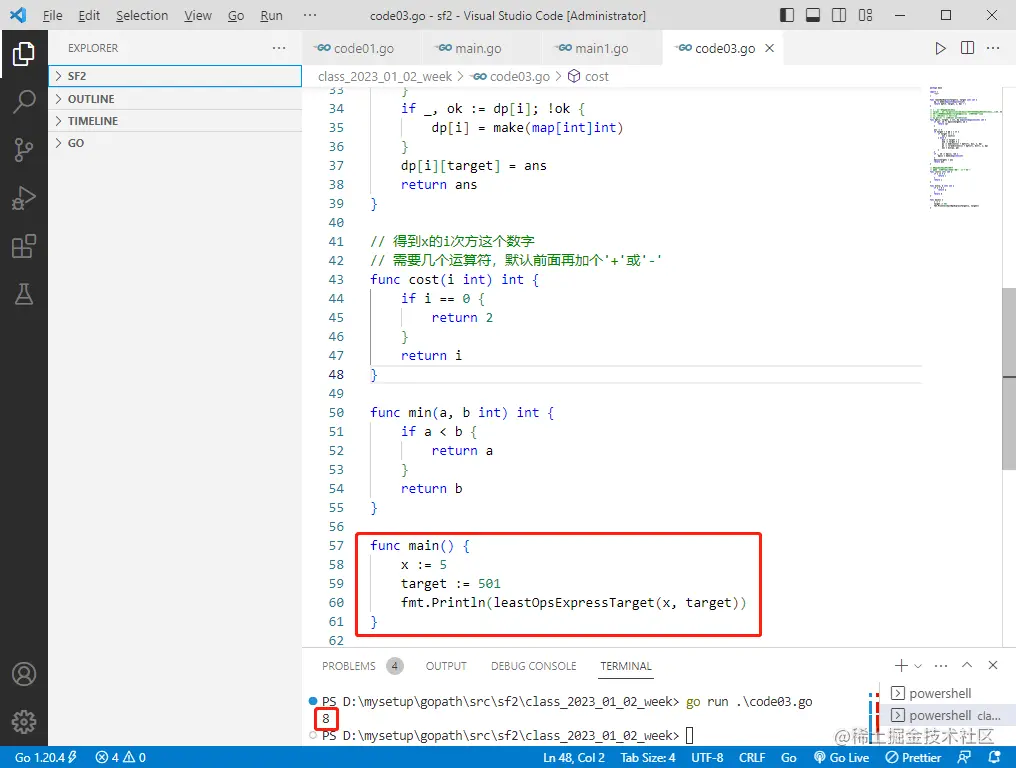Change CRLF end of line sequence
1016x768 pixels.
click(752, 757)
